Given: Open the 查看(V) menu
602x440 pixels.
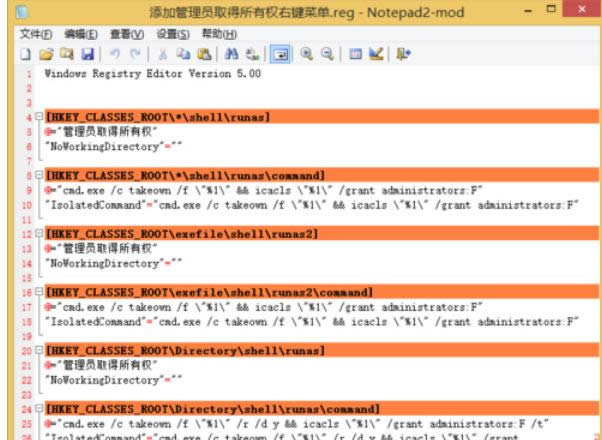Looking at the screenshot, I should 128,34.
